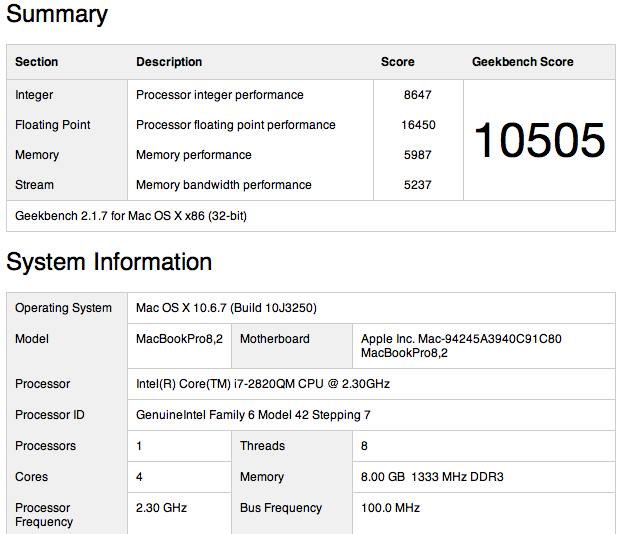Screen dimensions: 620x534
Task: Click the 'Description' column header
Action: tap(169, 62)
